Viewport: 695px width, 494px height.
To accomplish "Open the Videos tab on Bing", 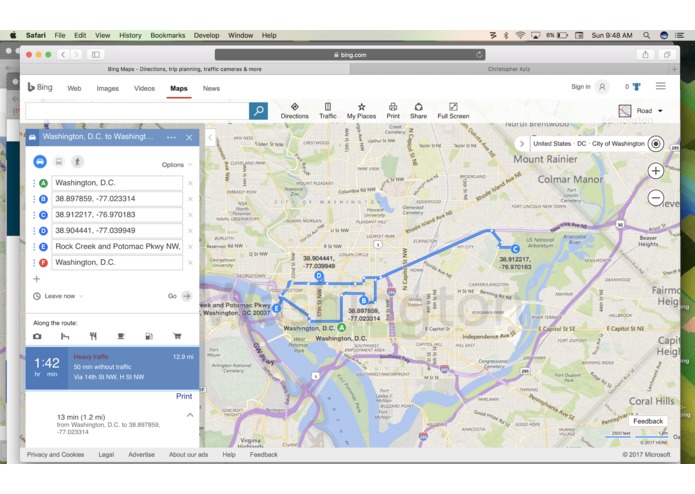I will tap(144, 89).
